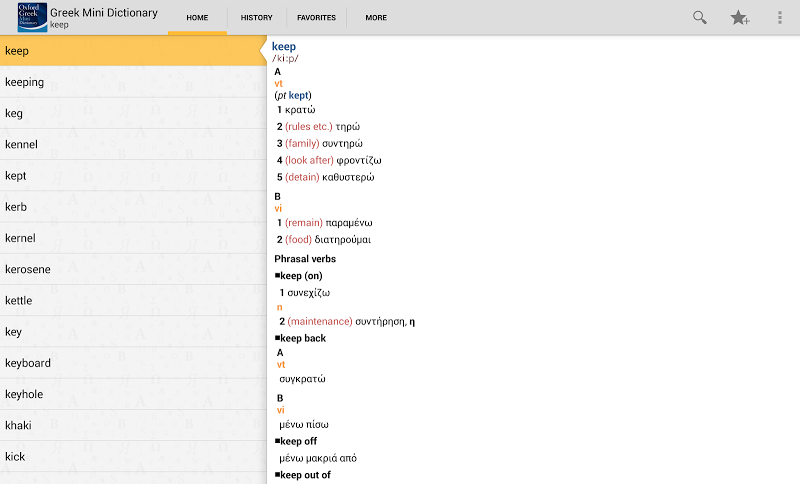Choose 'kick' in the word list
The height and width of the screenshot is (484, 800).
132,456
